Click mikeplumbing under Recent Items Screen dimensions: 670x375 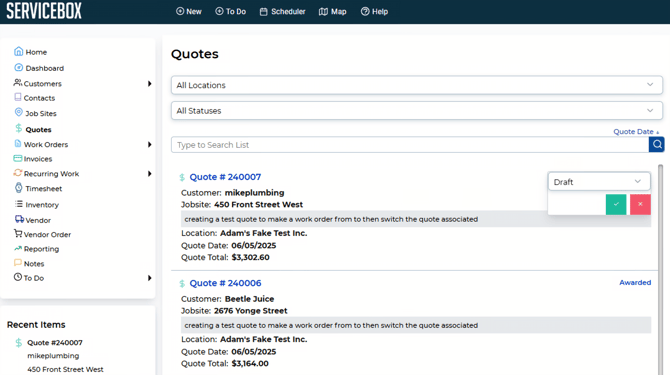point(53,356)
